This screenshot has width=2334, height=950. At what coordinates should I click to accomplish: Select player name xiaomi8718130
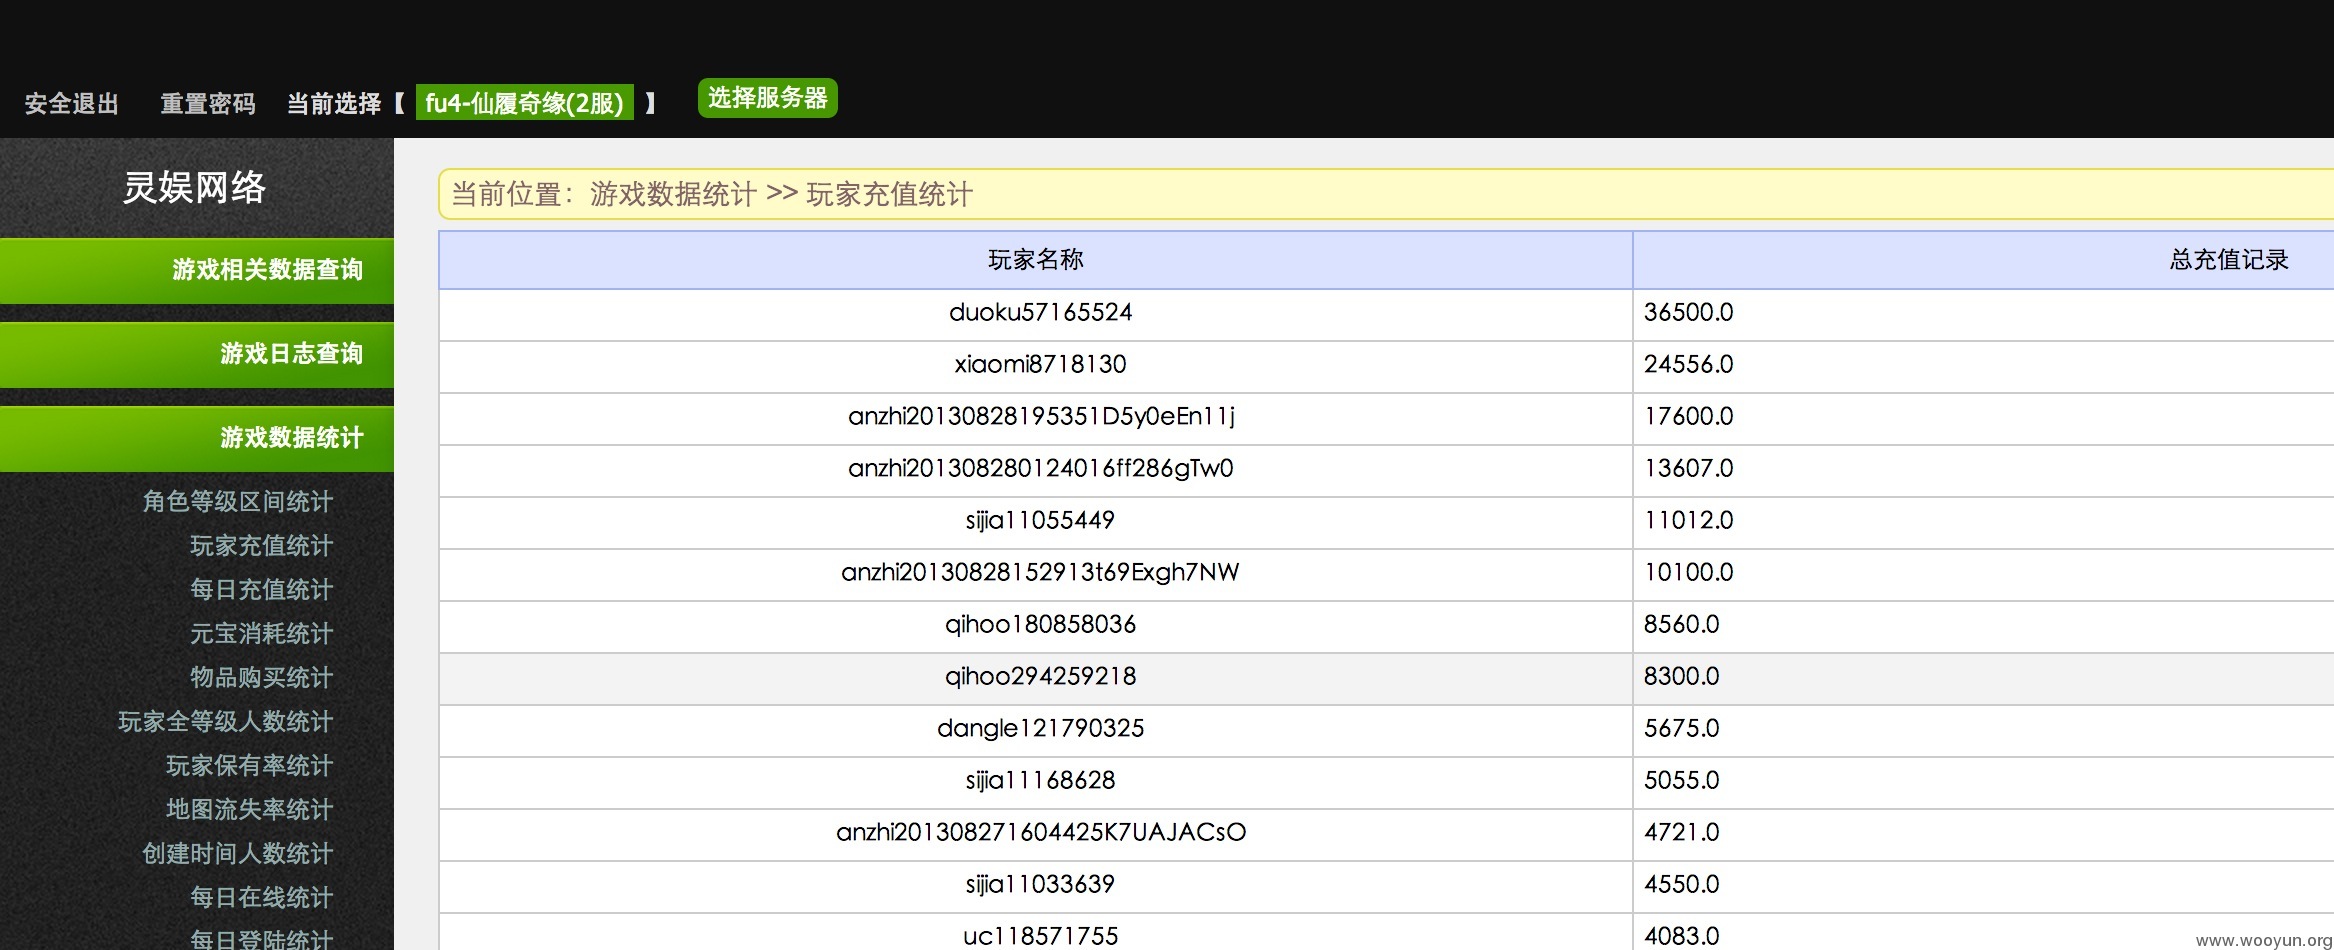[1040, 364]
